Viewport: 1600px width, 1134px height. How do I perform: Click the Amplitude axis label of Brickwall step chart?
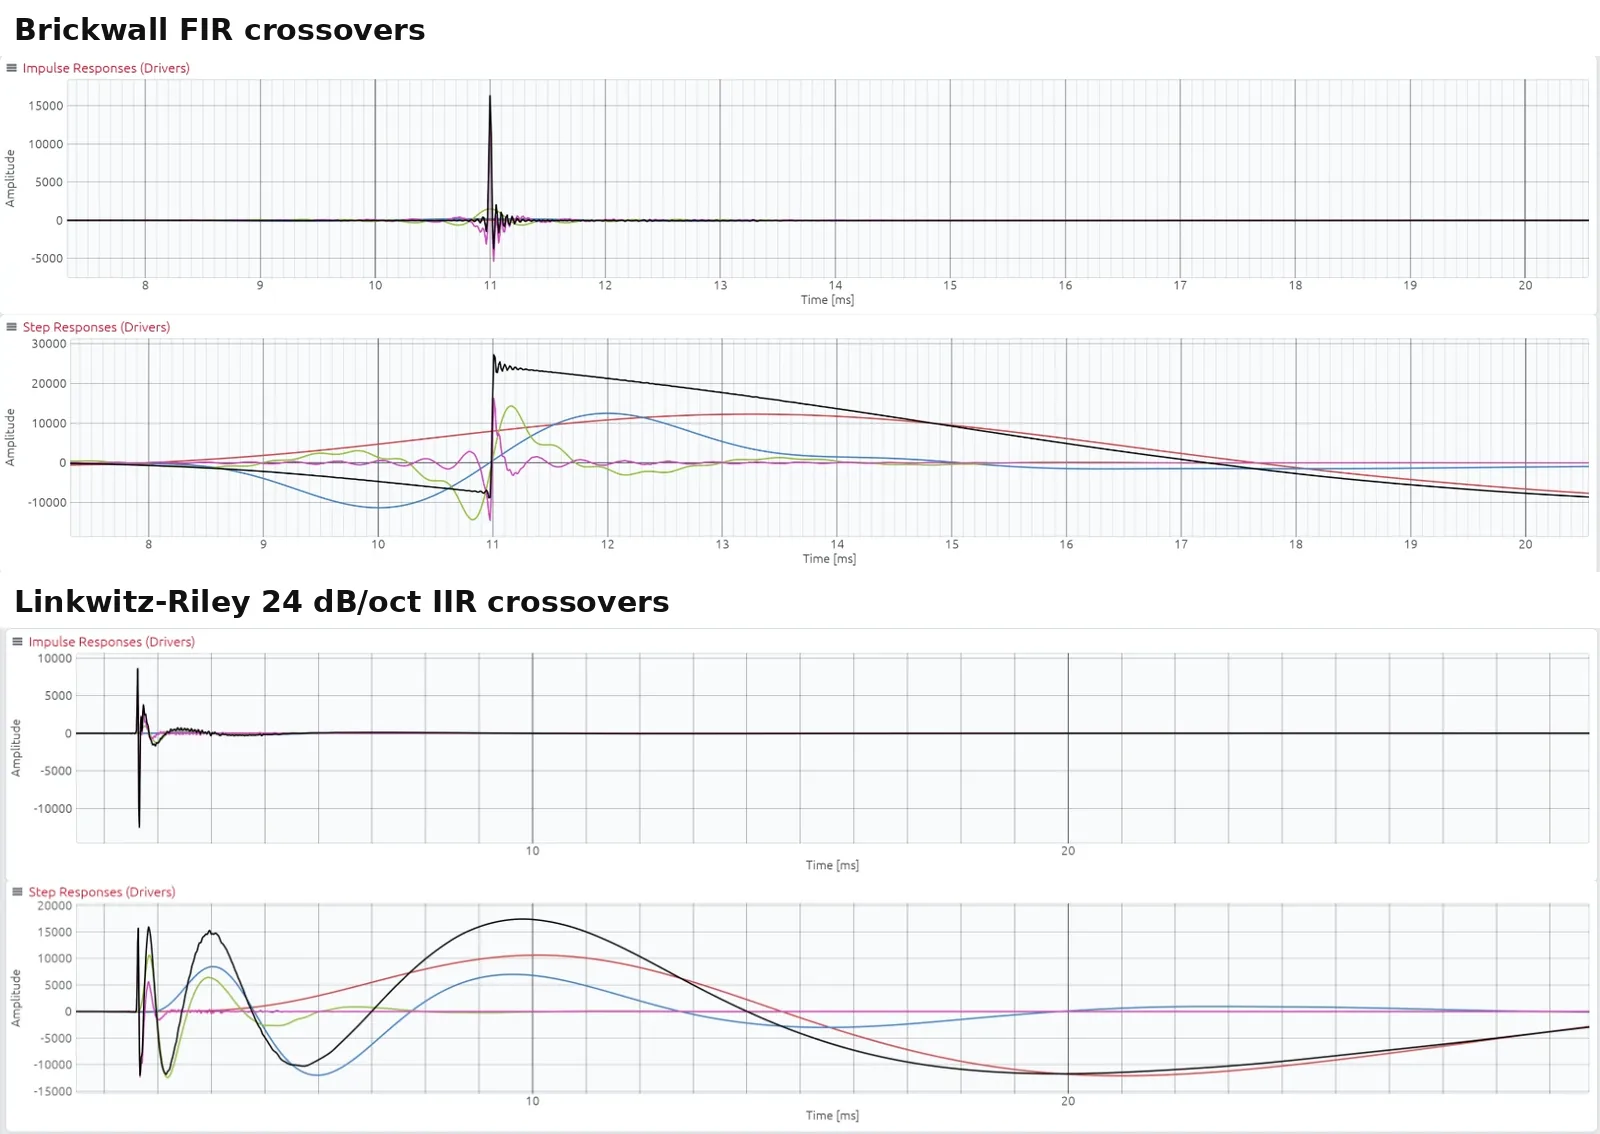tap(10, 437)
